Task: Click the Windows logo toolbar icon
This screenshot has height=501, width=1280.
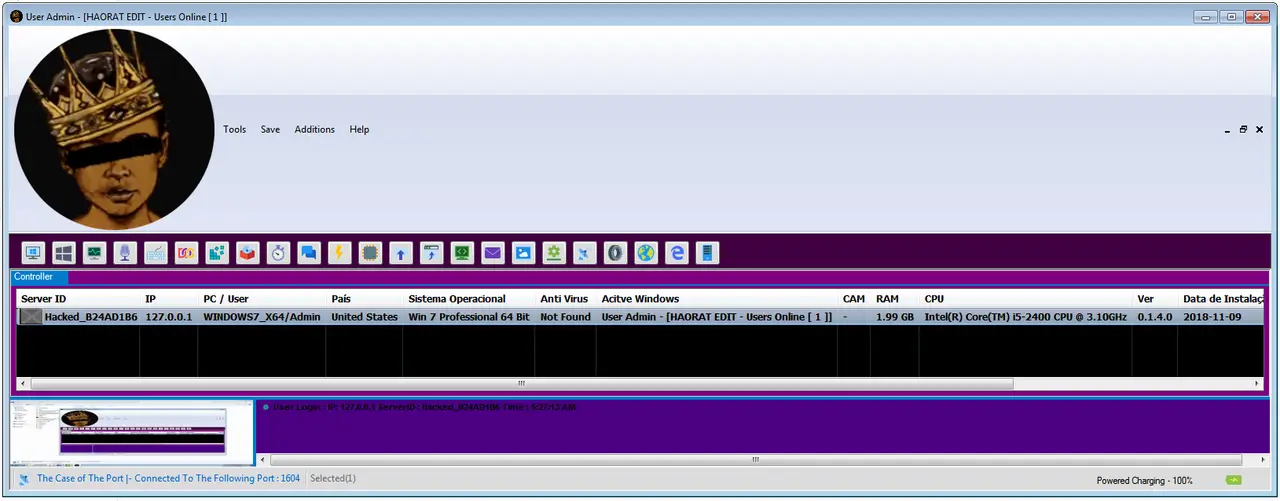Action: (x=63, y=253)
